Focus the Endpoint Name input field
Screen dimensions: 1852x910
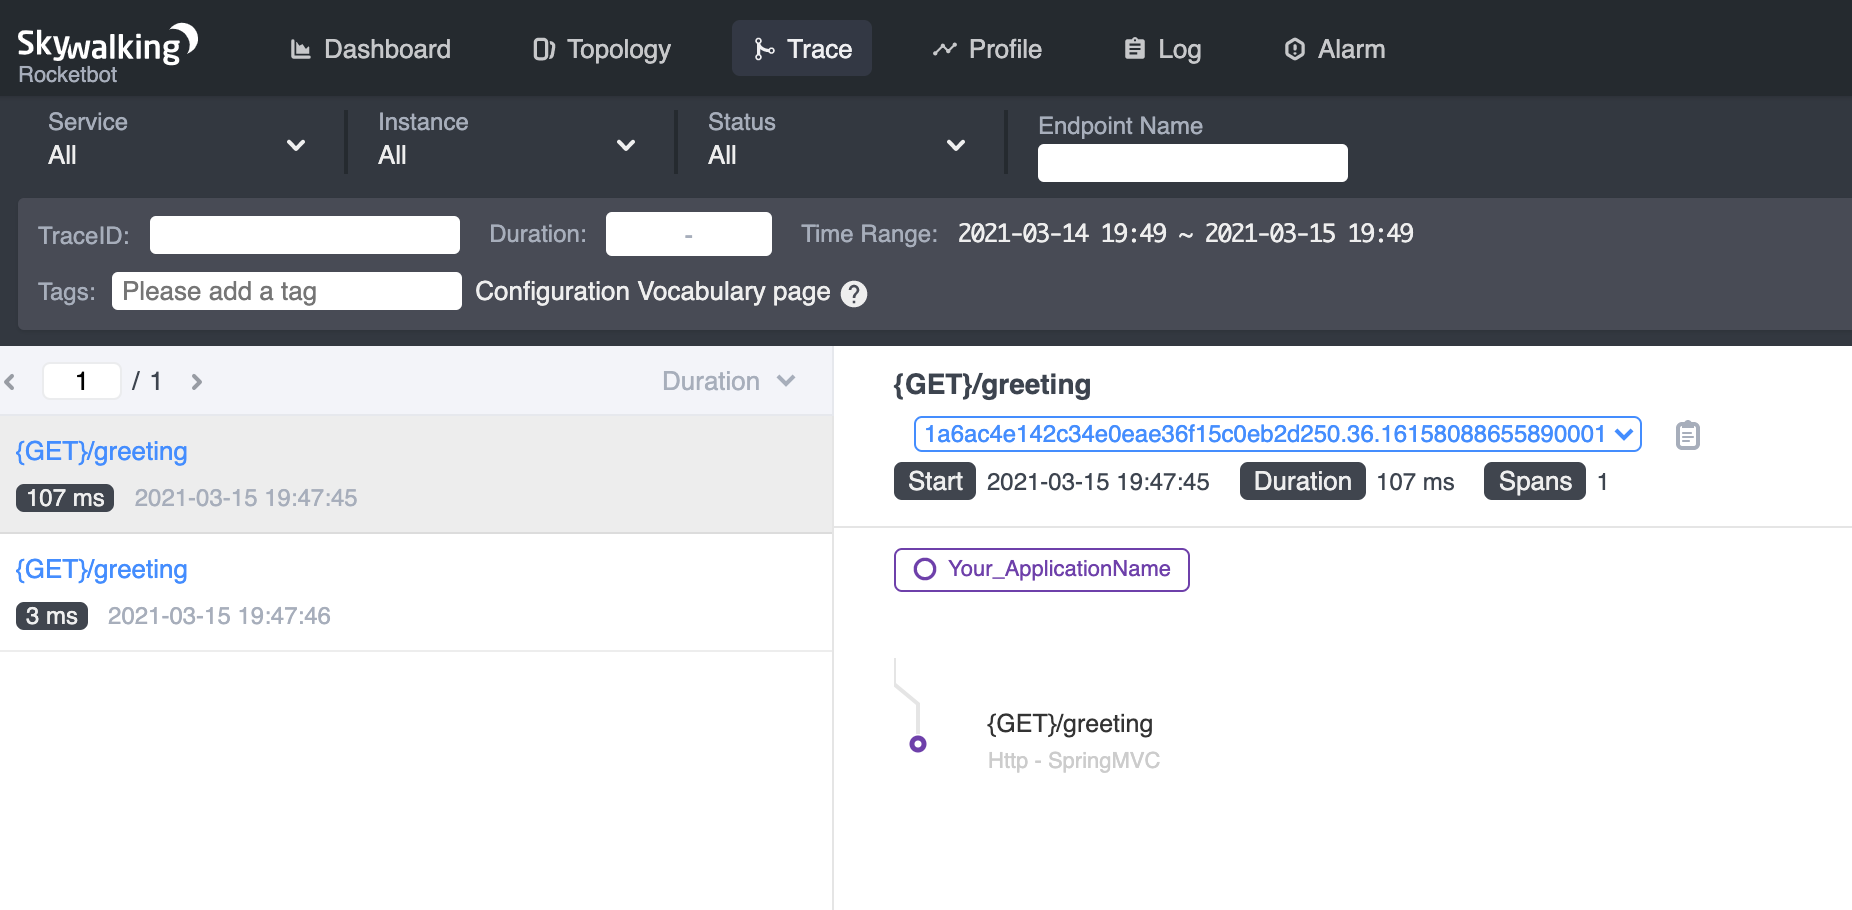pyautogui.click(x=1192, y=163)
